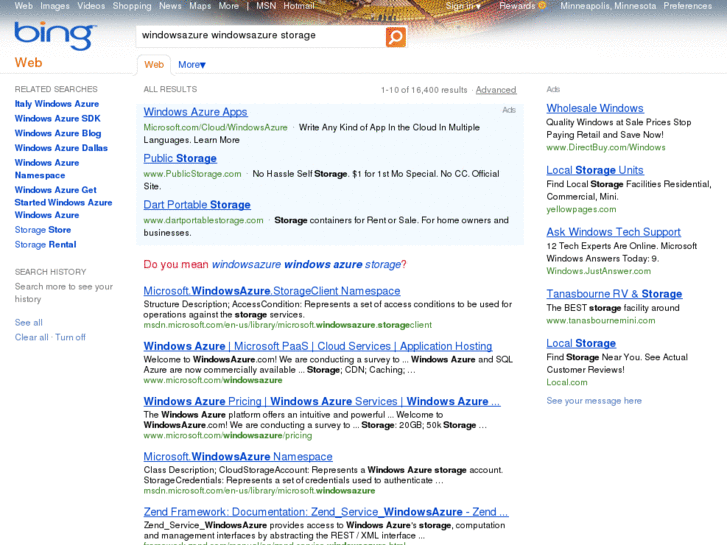Viewport: 727px width, 545px height.
Task: Click the Web heading under Bing logo
Action: pos(28,63)
